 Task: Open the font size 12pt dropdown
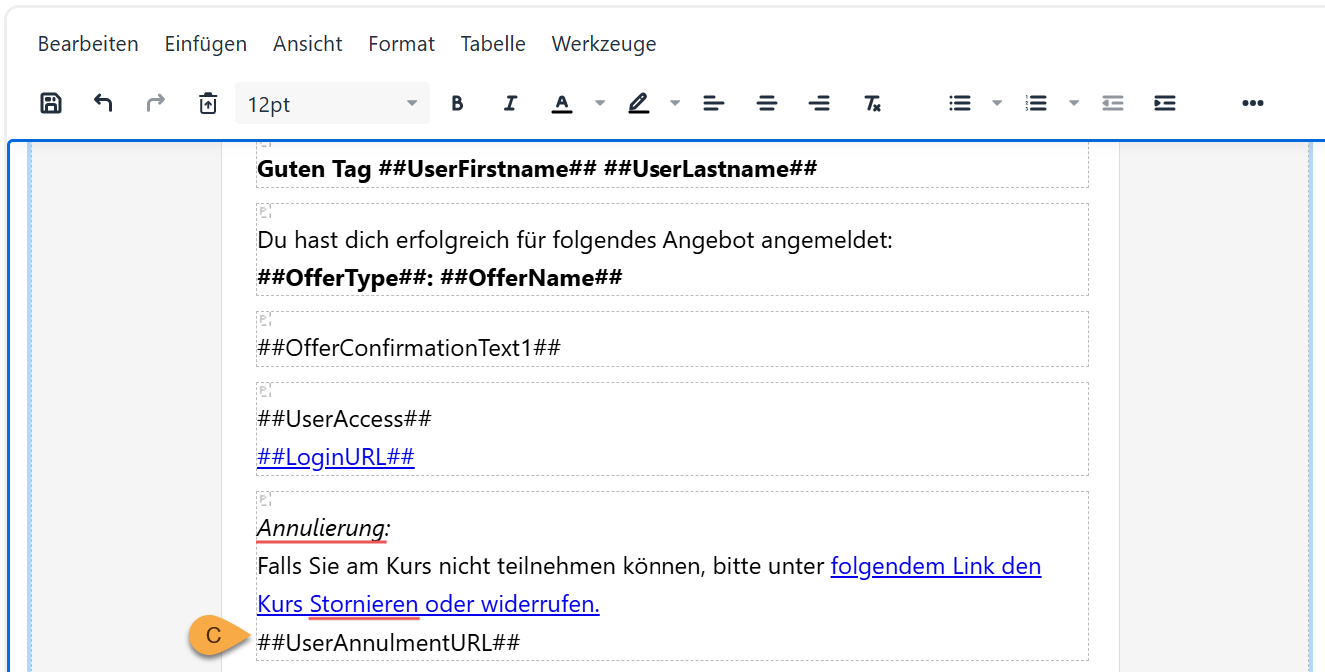coord(333,103)
